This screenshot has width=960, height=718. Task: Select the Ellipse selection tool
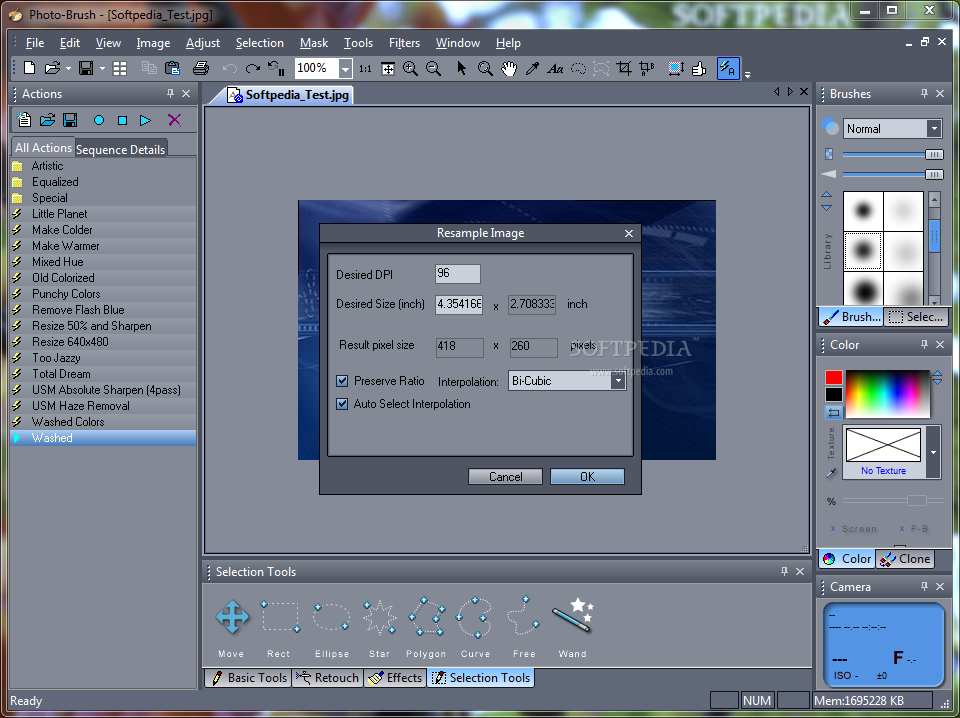point(331,616)
